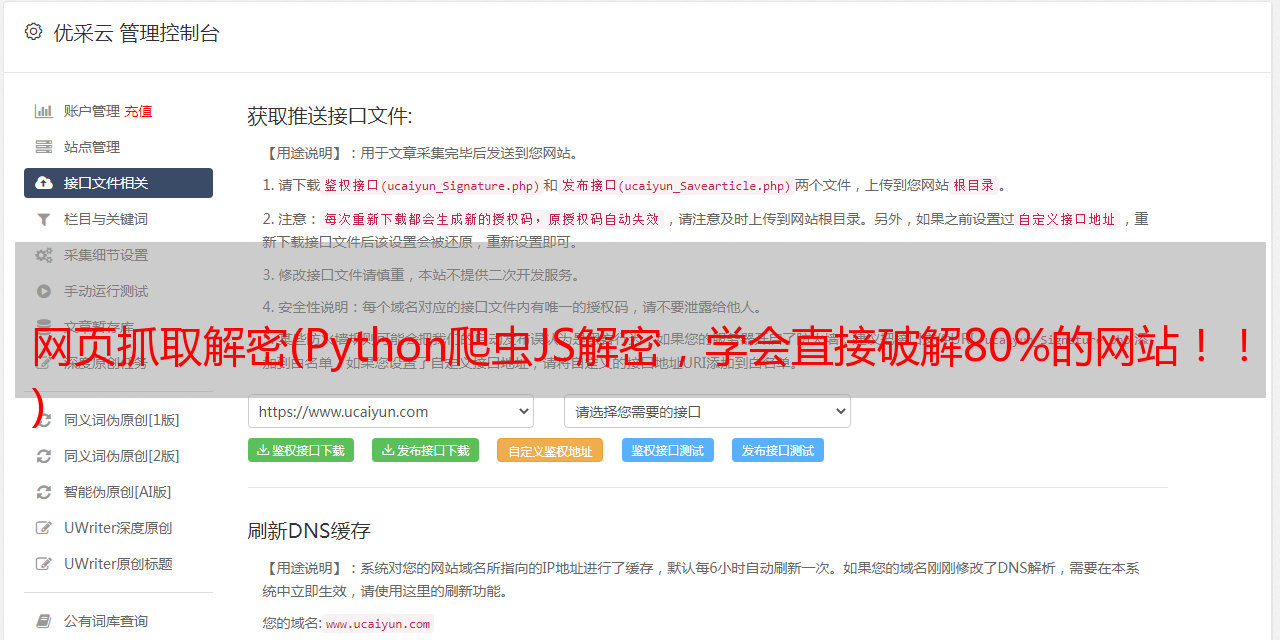1280x640 pixels.
Task: Click the 获取推送接口文件 heading
Action: point(330,116)
